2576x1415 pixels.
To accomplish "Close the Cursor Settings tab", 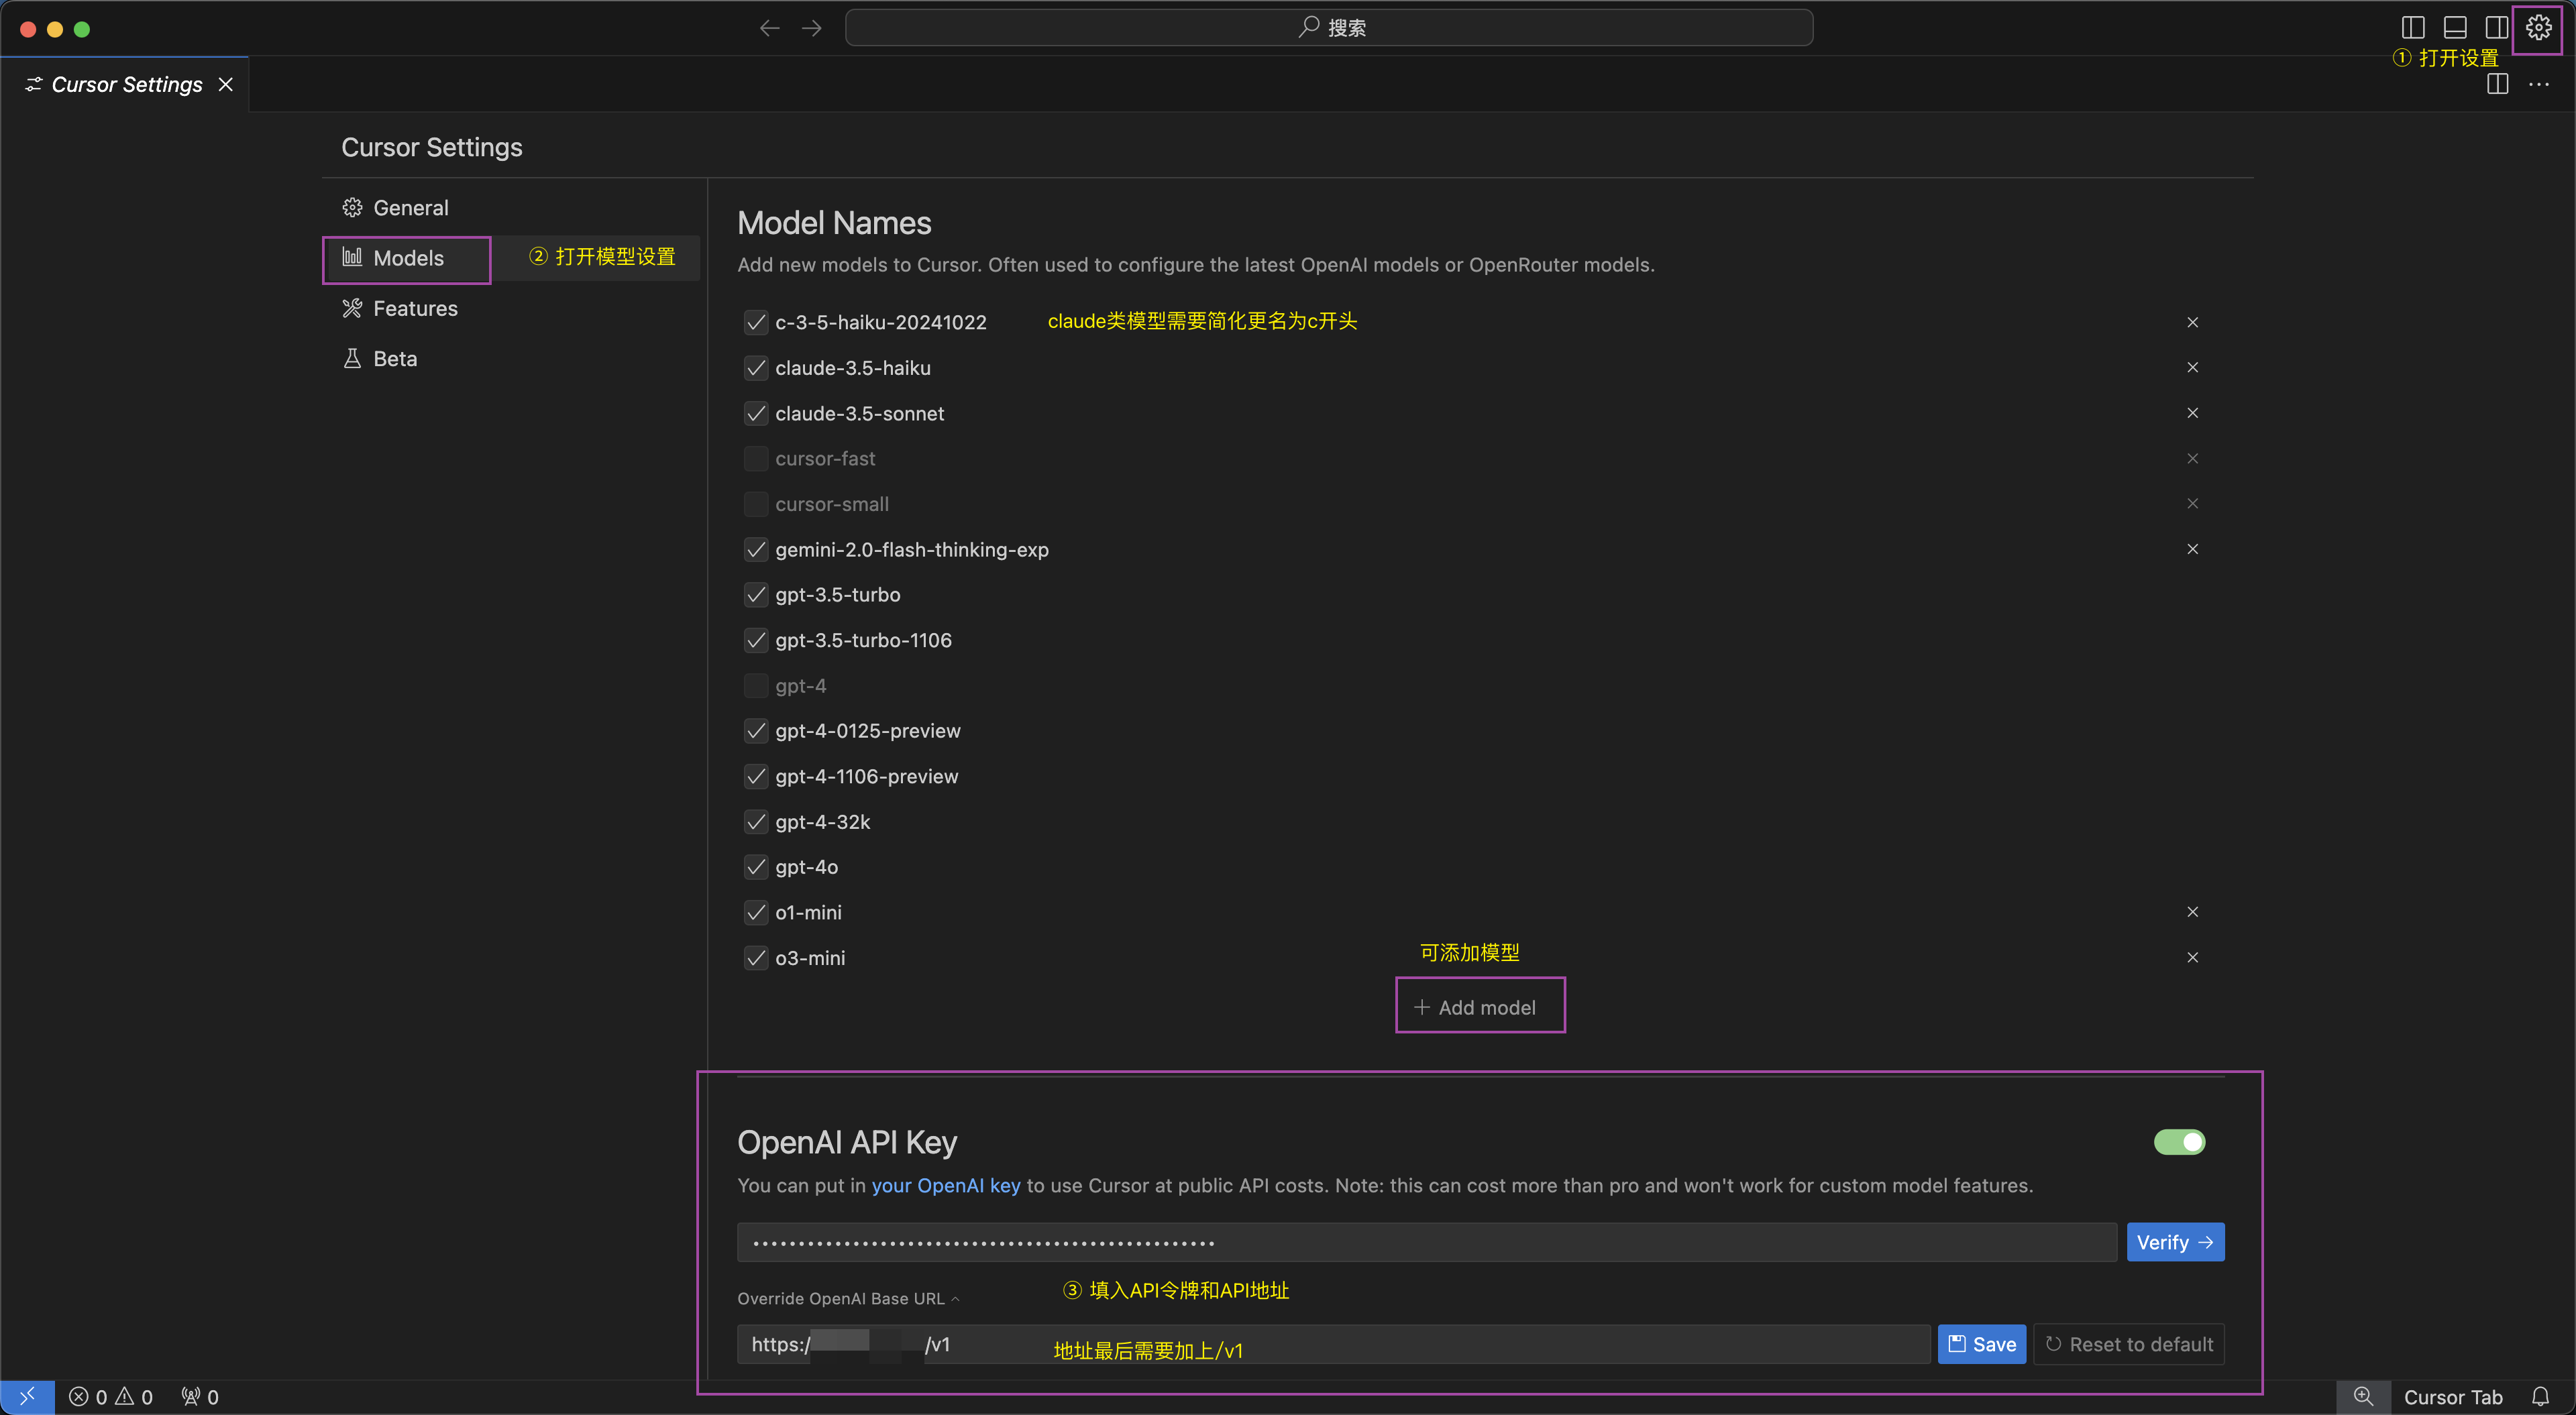I will tap(226, 85).
